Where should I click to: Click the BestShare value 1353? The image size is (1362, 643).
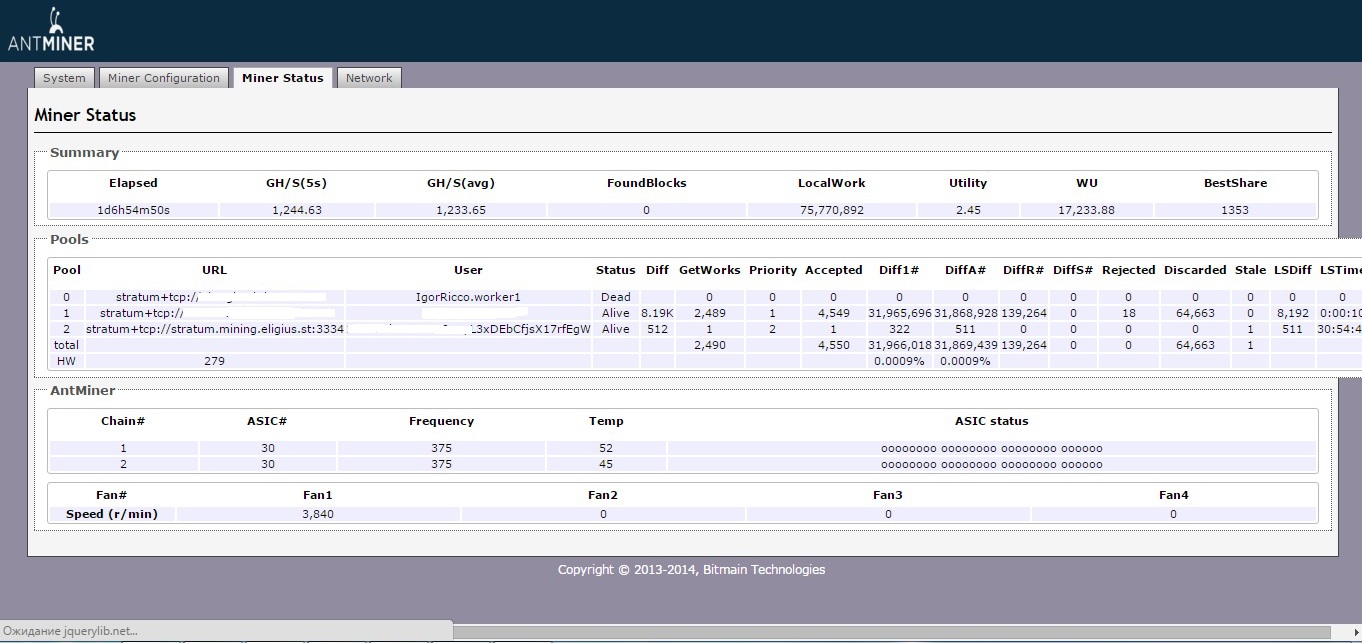1234,210
